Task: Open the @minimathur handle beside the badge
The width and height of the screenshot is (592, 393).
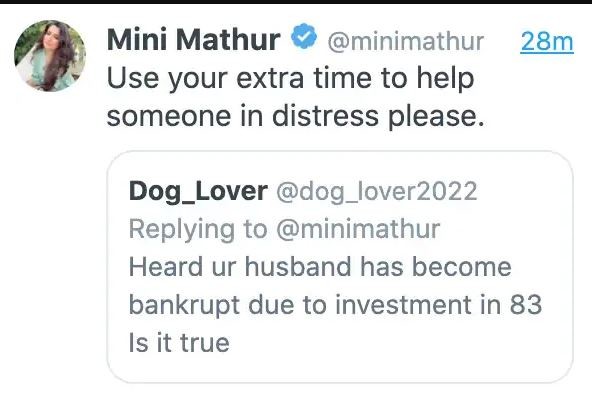Action: (406, 41)
